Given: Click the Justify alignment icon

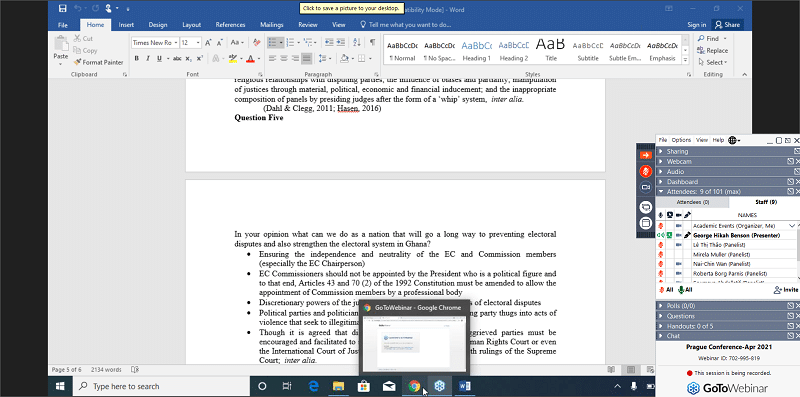Looking at the screenshot, I should pyautogui.click(x=307, y=59).
